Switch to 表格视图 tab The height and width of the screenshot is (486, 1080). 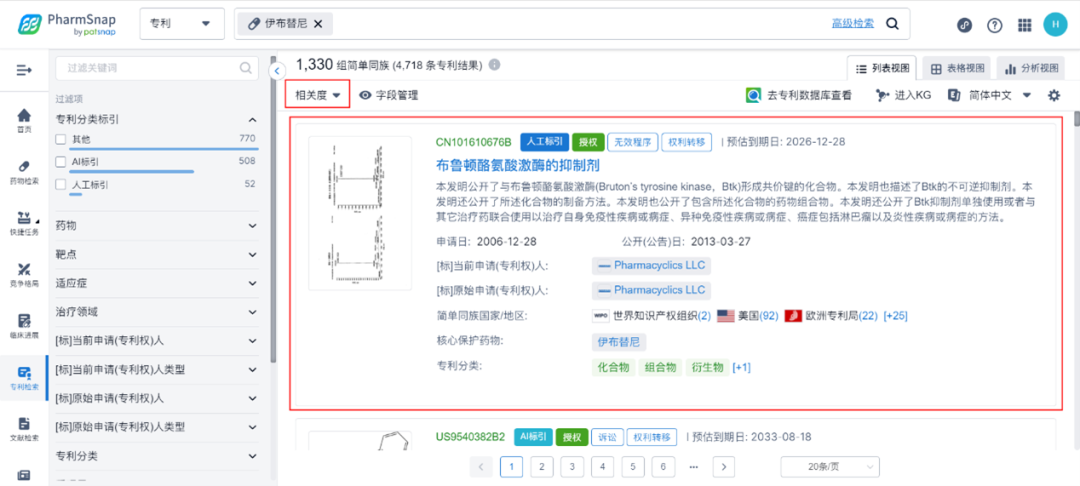(957, 68)
